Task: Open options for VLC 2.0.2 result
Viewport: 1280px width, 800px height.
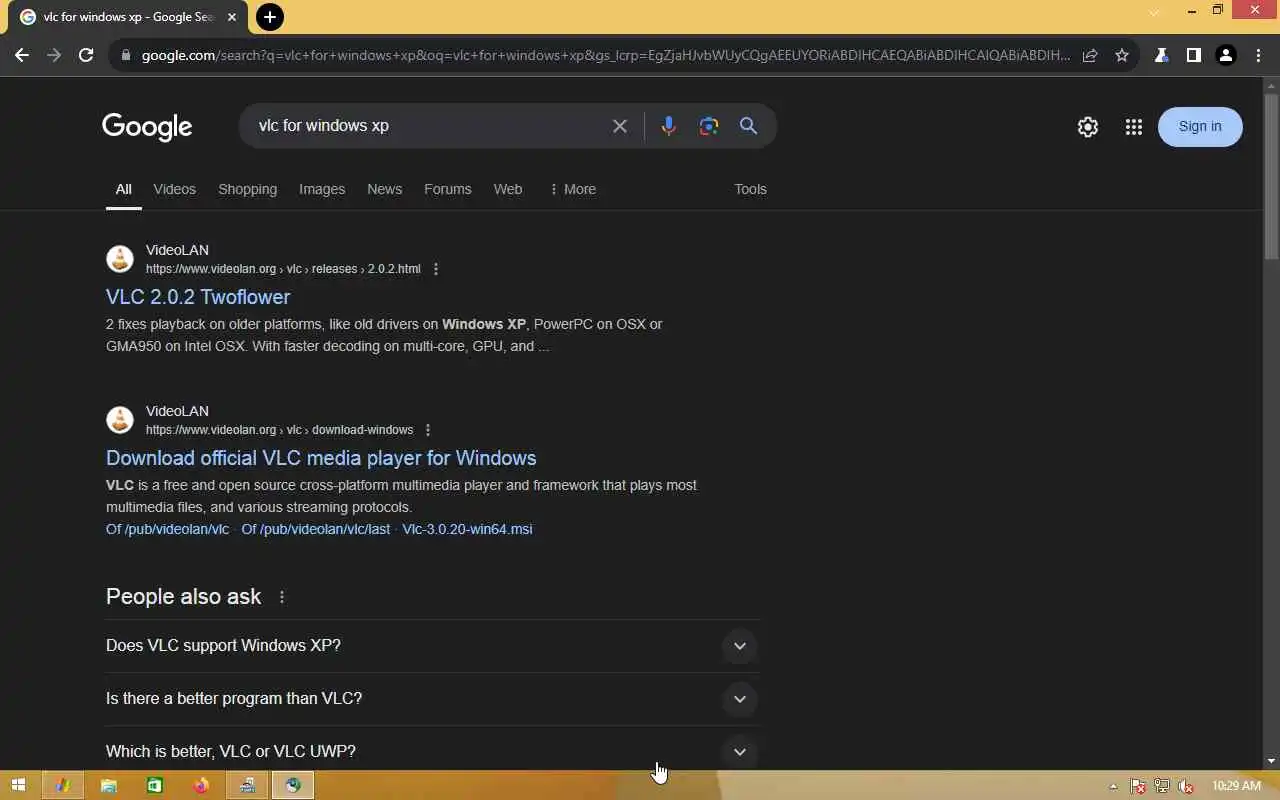Action: (x=435, y=269)
